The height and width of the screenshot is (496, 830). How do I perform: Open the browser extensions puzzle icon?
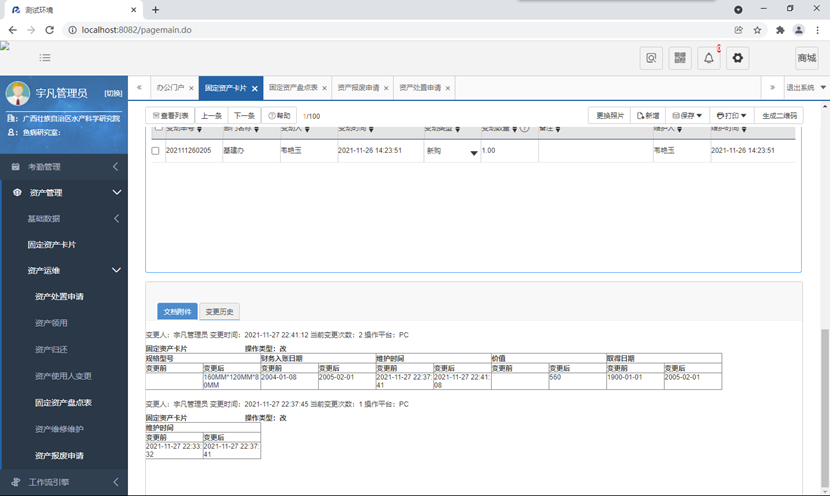[780, 30]
